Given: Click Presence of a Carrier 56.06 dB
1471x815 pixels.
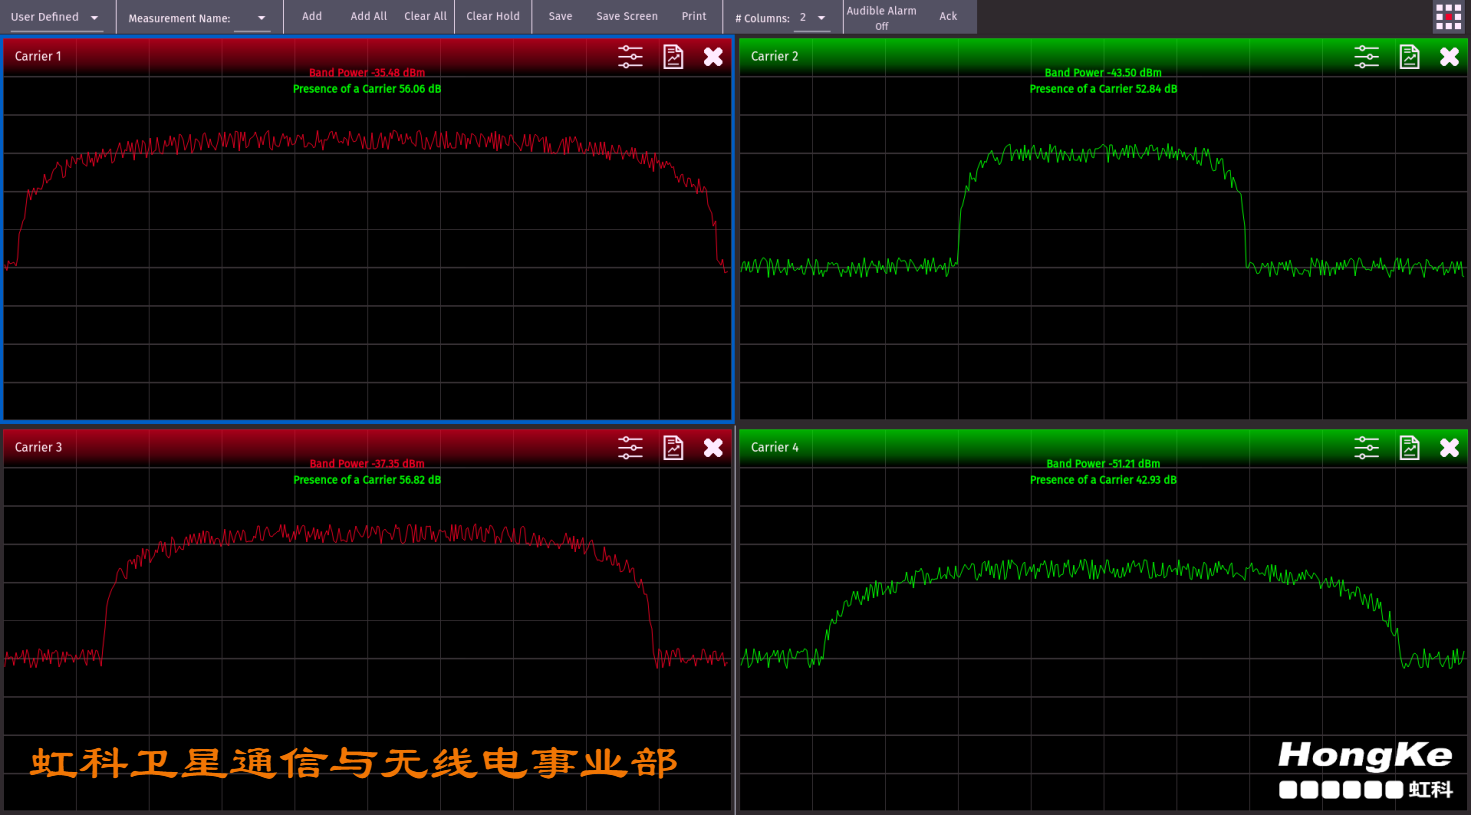Looking at the screenshot, I should (367, 89).
